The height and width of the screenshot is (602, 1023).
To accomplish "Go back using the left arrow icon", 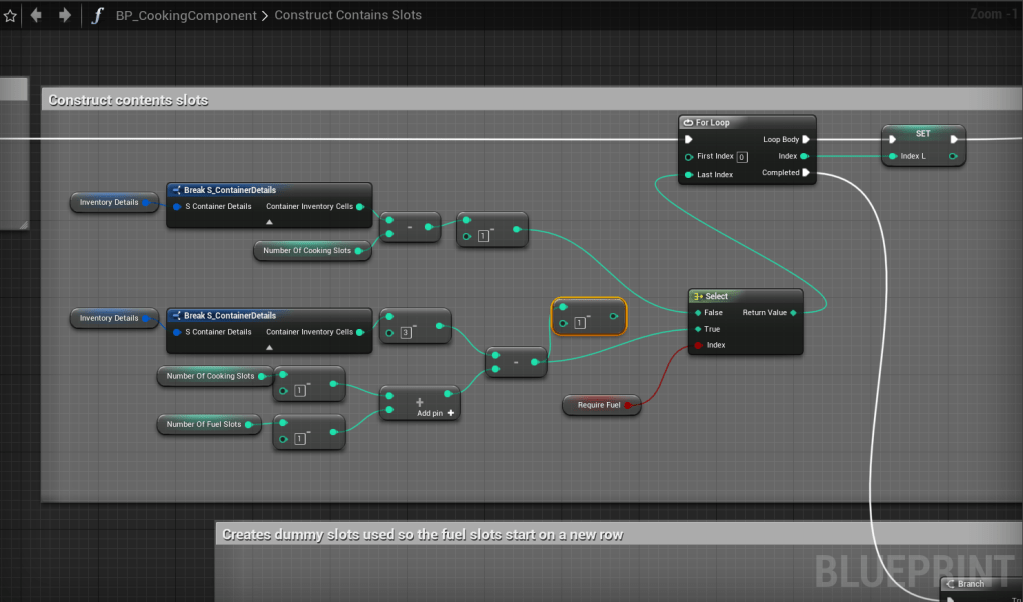I will (x=37, y=15).
